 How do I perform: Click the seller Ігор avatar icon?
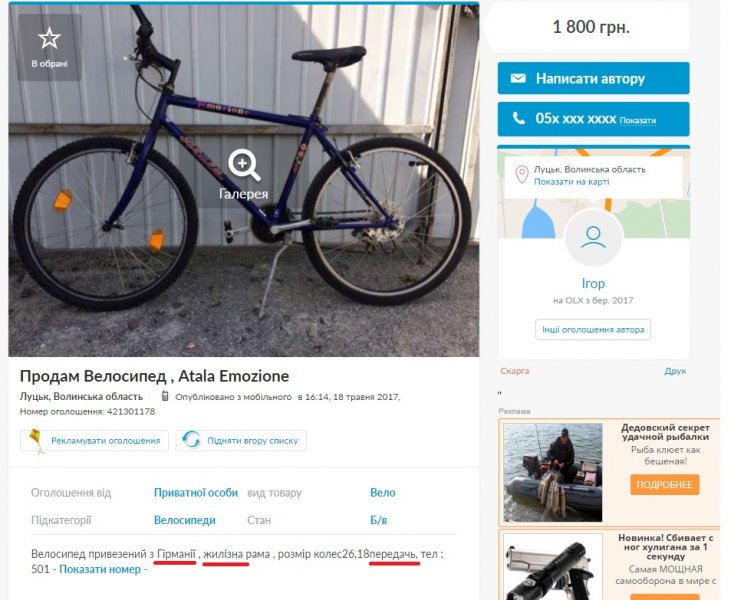pyautogui.click(x=593, y=238)
